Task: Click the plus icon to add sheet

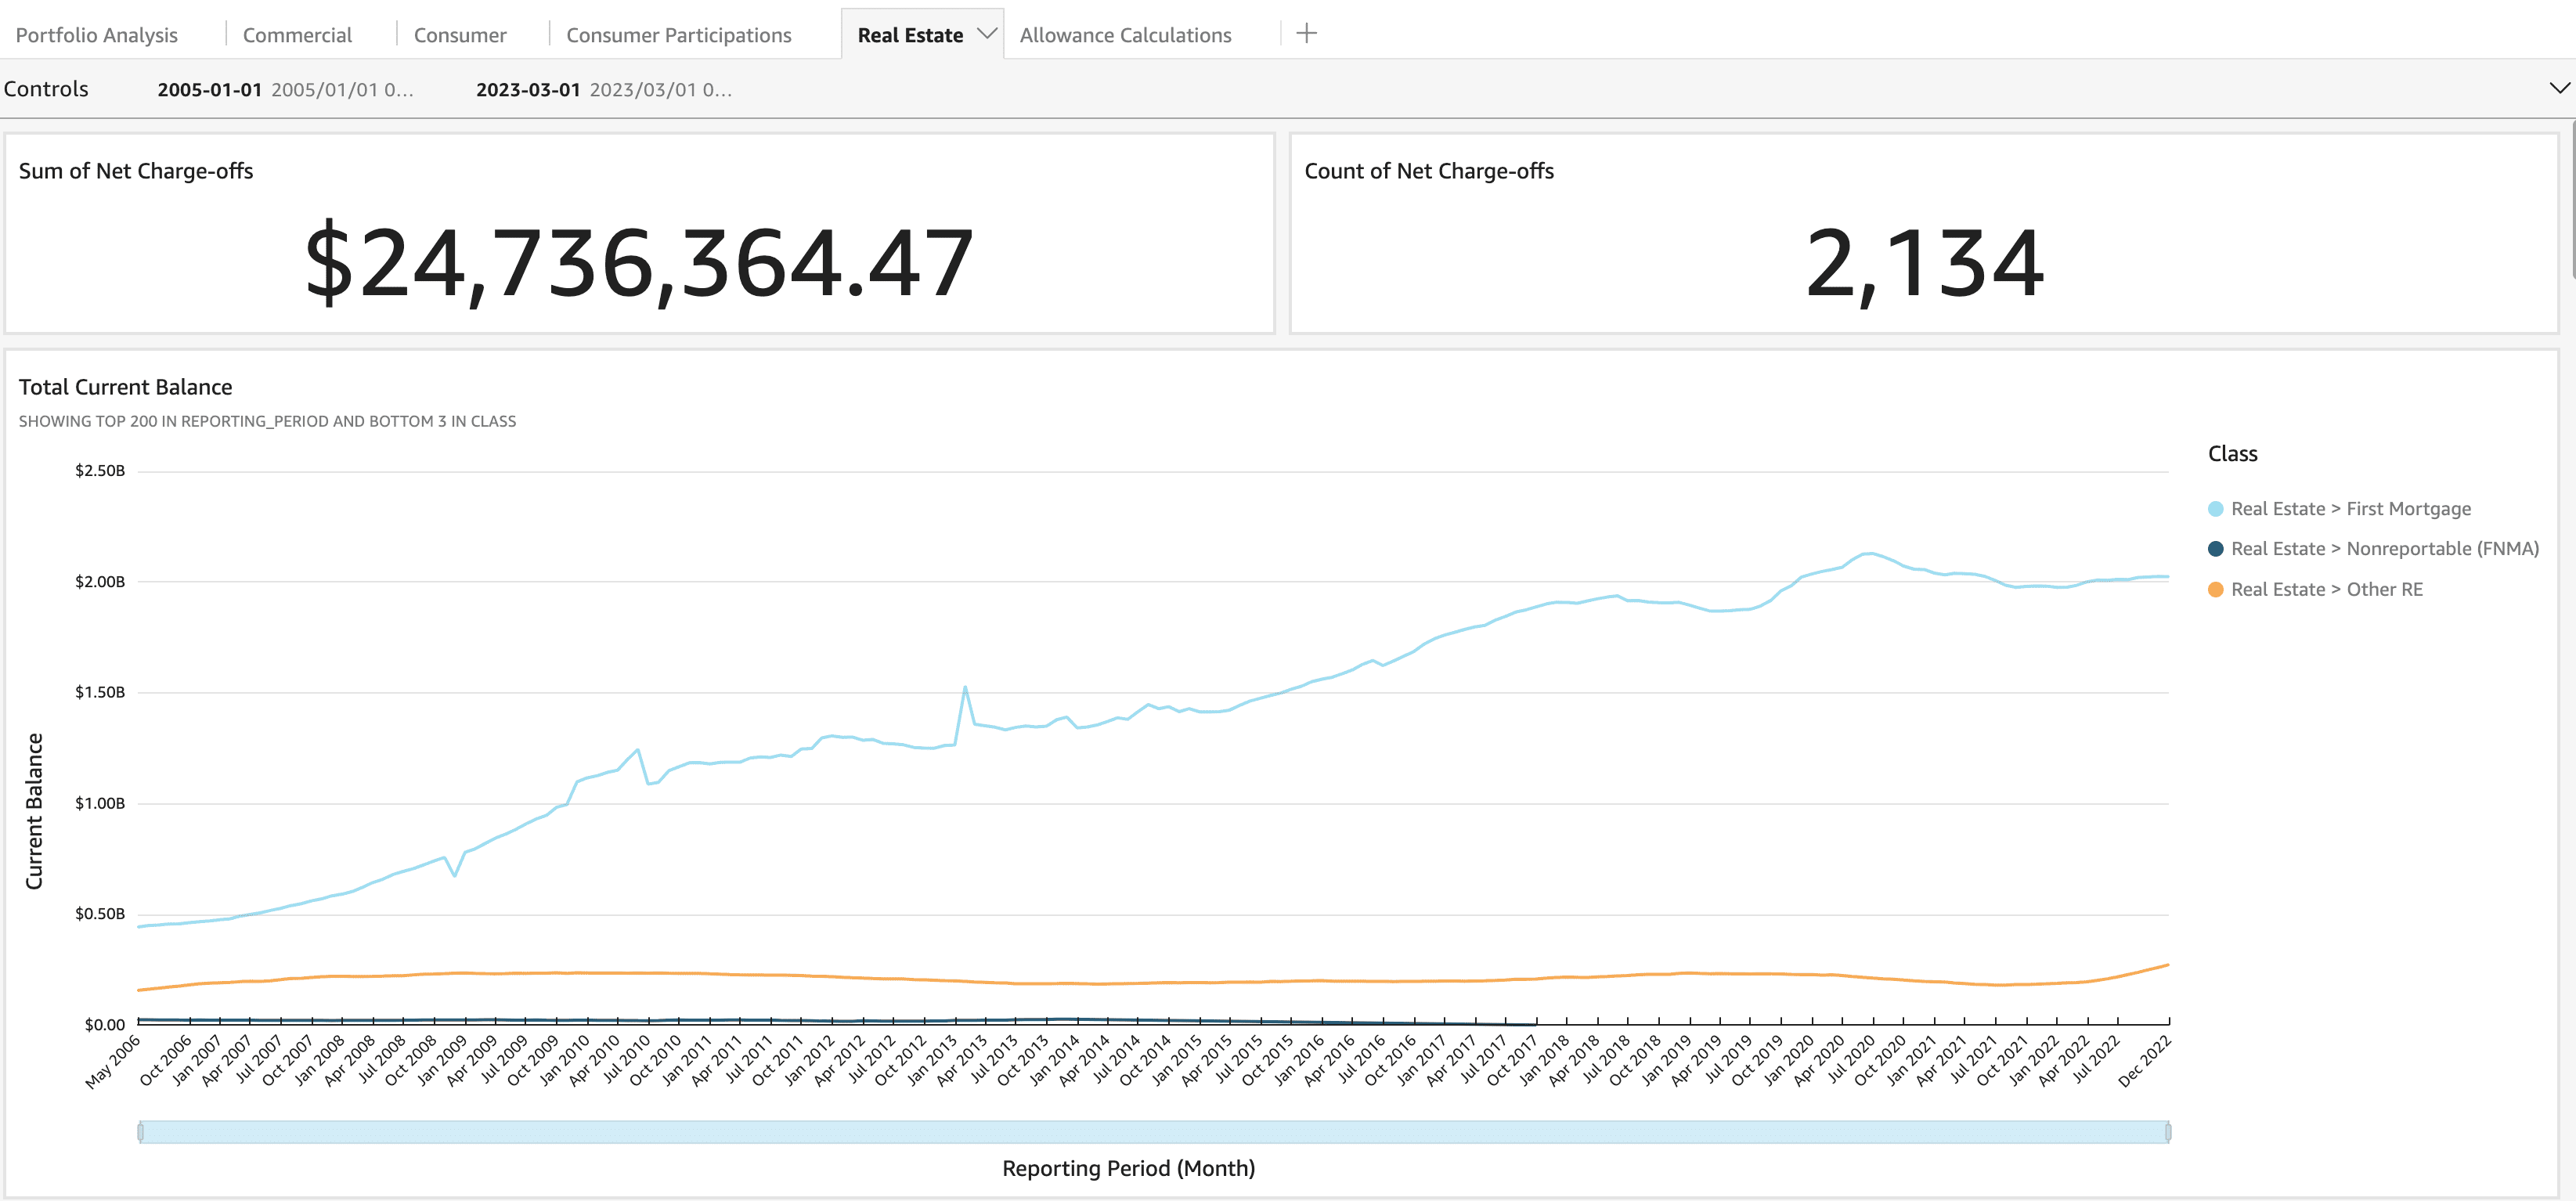Action: click(1306, 34)
